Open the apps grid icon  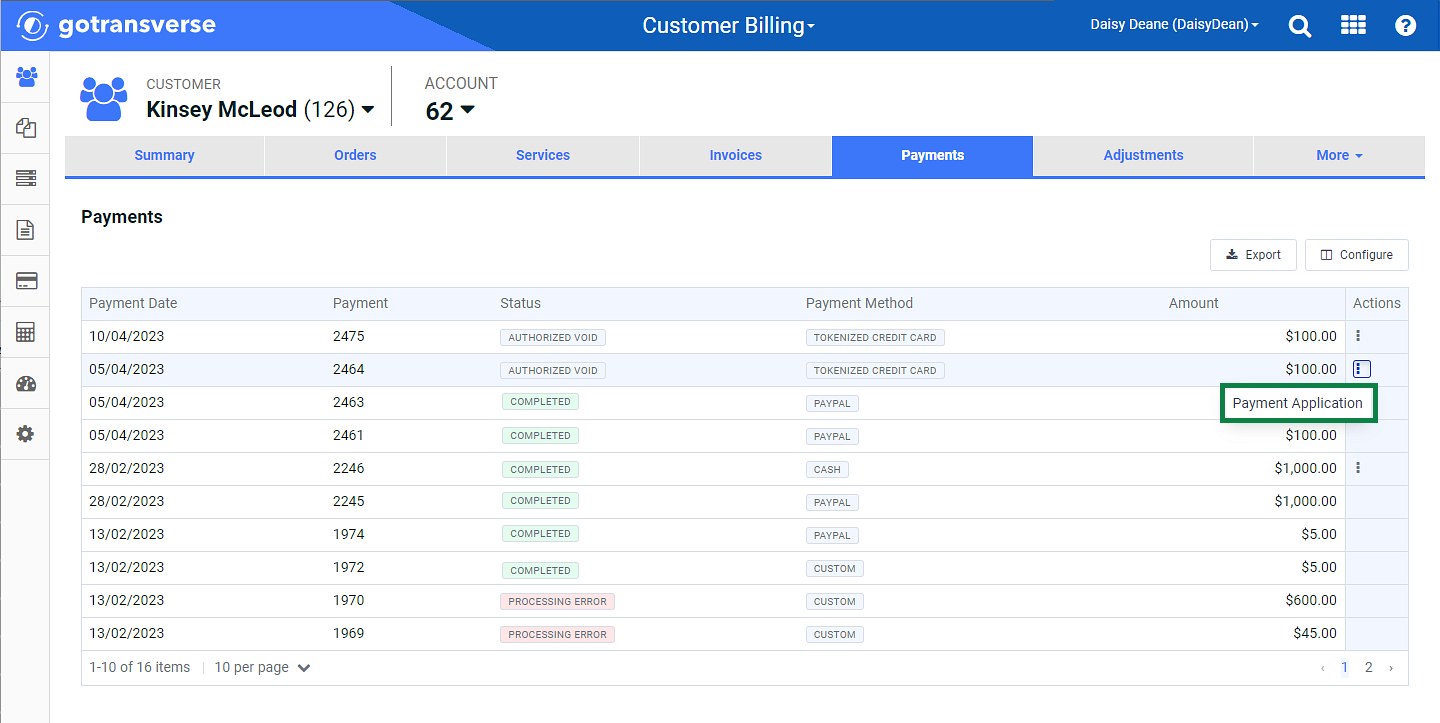coord(1353,25)
